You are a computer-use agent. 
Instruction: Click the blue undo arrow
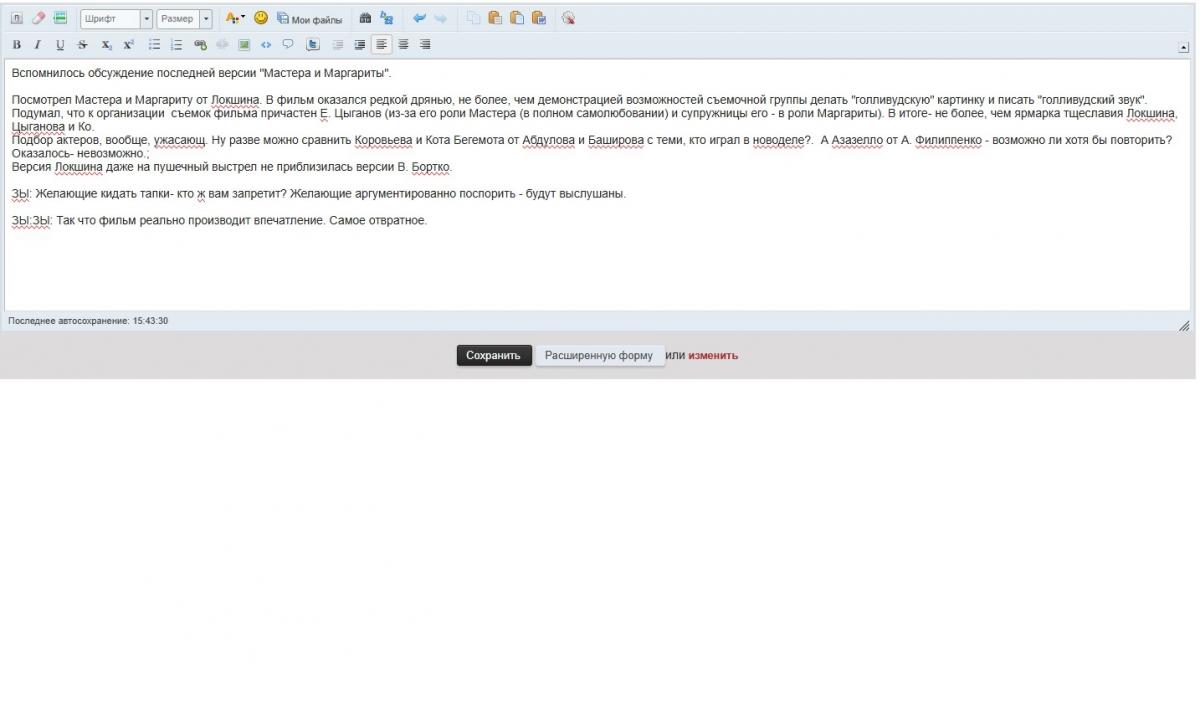pos(419,18)
